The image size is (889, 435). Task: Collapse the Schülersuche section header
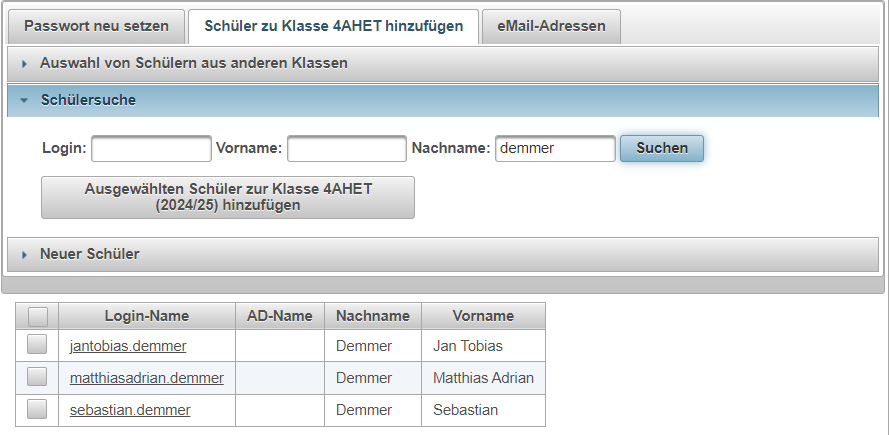(442, 100)
